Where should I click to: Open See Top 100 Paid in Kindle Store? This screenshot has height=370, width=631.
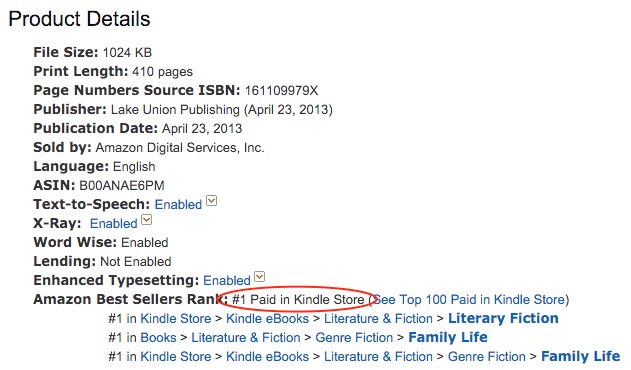469,300
